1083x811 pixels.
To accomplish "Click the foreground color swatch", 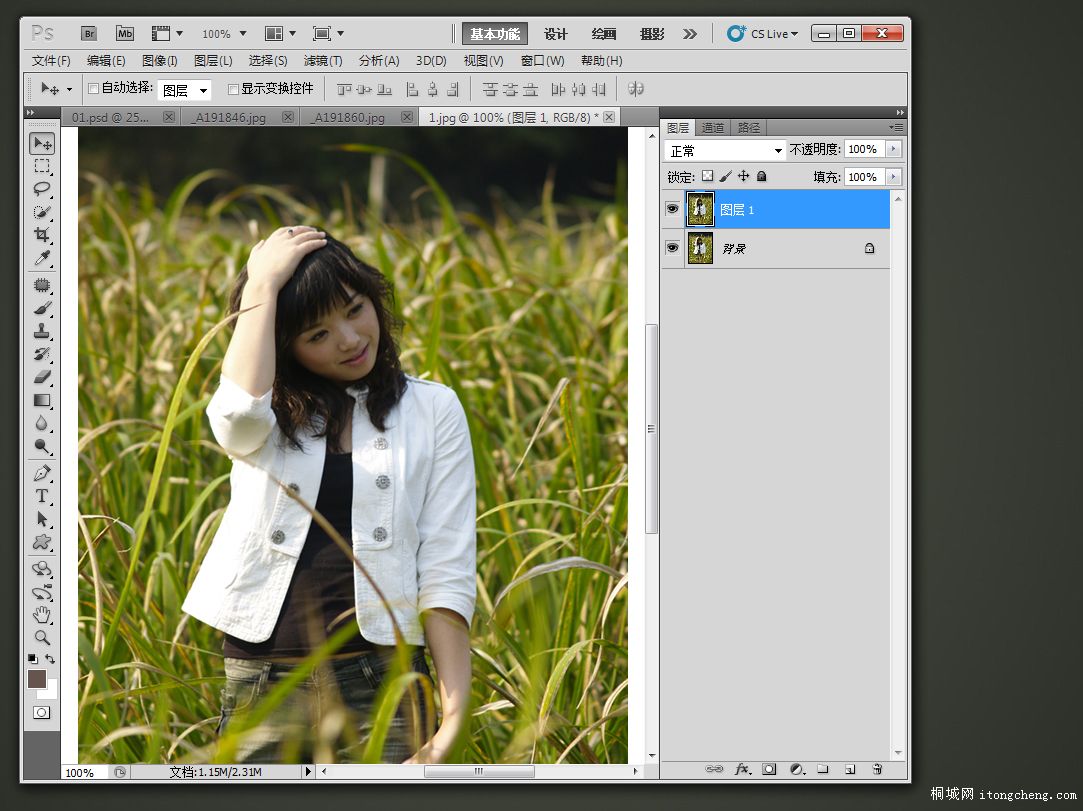I will tap(37, 679).
